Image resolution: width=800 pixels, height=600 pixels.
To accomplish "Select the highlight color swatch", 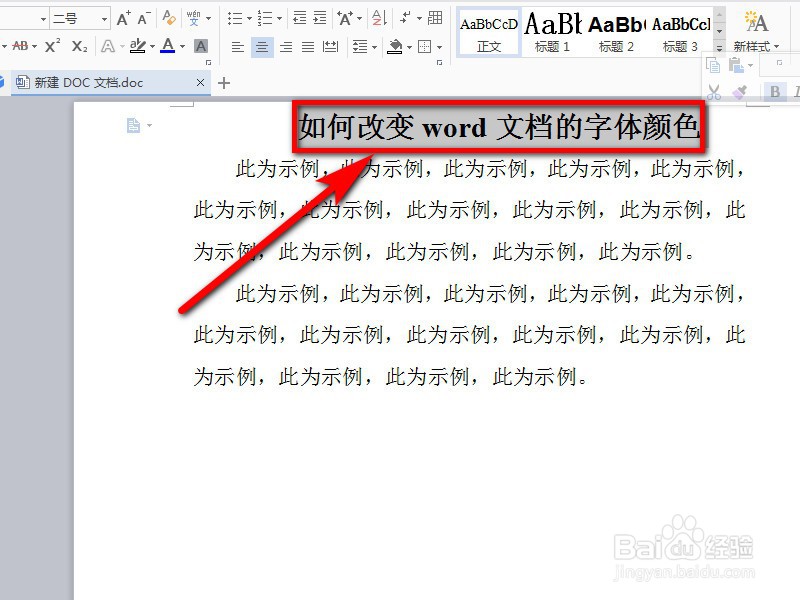I will [x=135, y=44].
